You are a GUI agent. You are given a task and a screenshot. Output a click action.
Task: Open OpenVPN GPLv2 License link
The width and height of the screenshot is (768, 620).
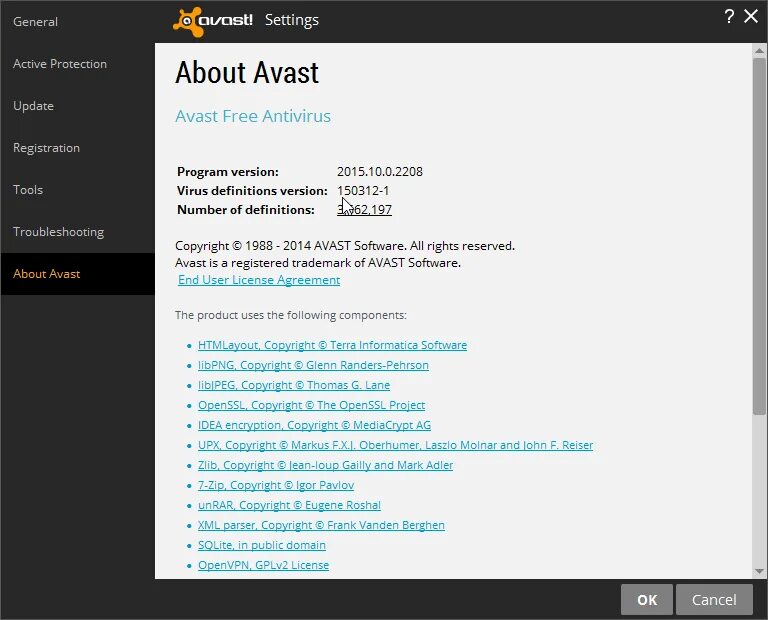[263, 565]
